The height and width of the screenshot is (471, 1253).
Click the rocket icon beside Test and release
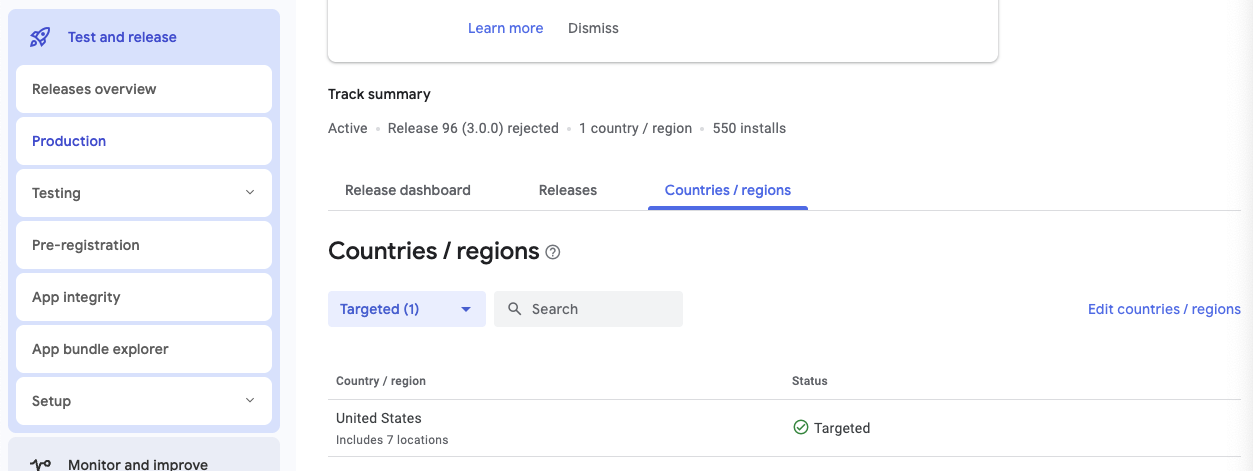click(x=40, y=37)
